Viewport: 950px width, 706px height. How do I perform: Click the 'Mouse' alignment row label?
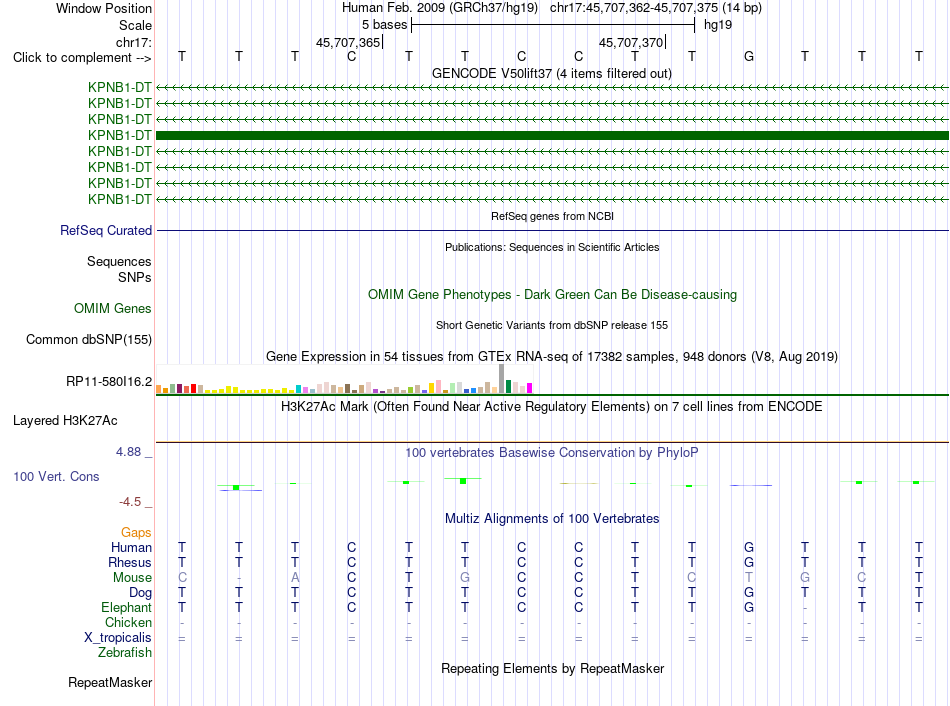click(x=133, y=578)
